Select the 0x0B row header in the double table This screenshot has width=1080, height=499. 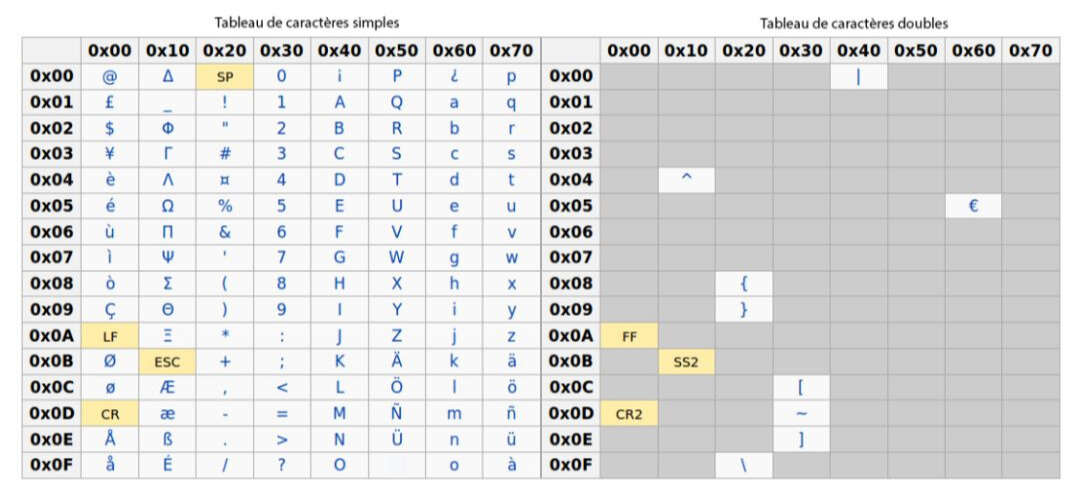[x=570, y=362]
